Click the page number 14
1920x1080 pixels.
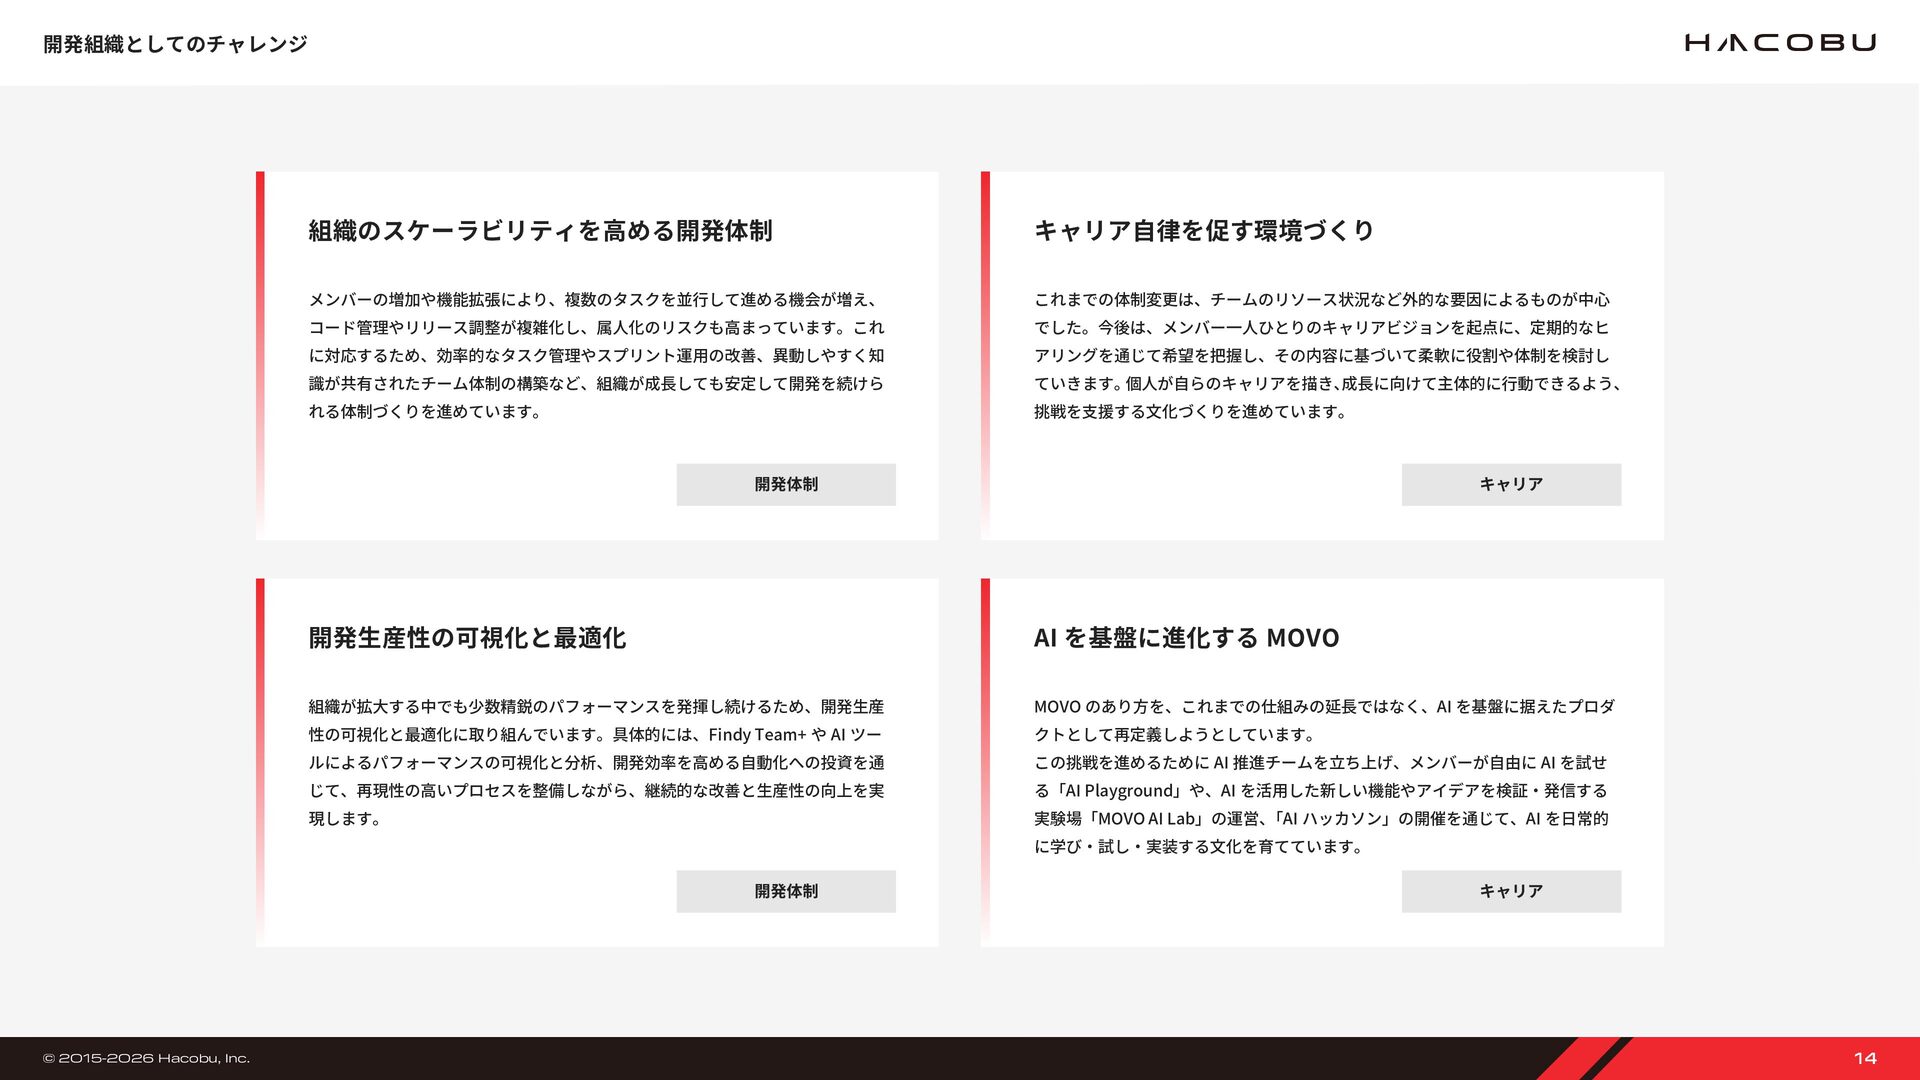pyautogui.click(x=1865, y=1058)
